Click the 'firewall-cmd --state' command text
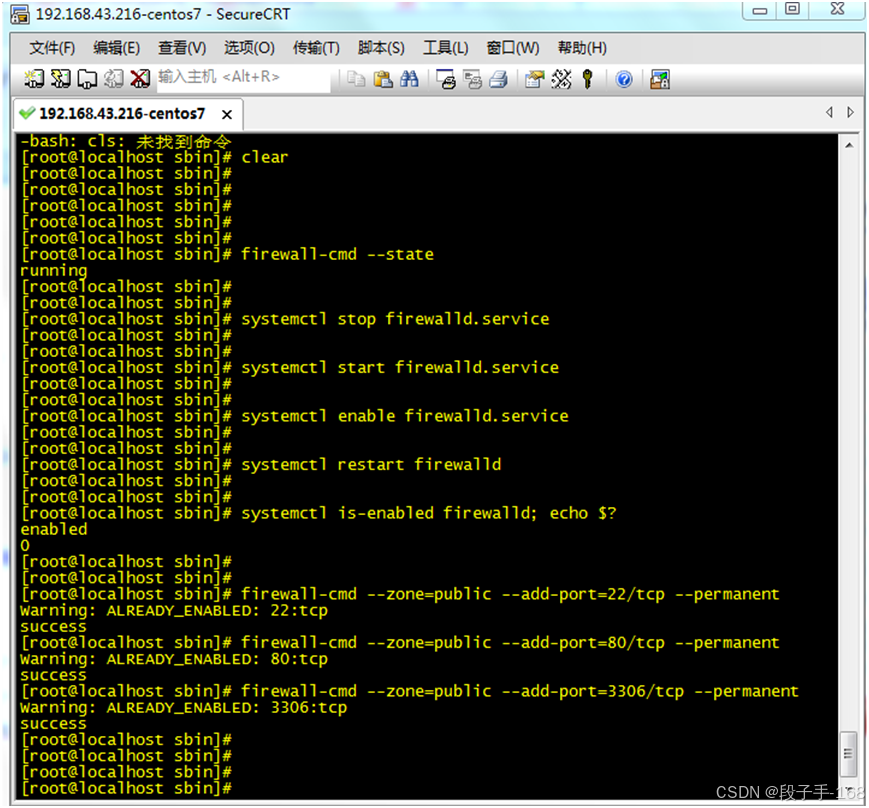The width and height of the screenshot is (869, 808). point(338,254)
